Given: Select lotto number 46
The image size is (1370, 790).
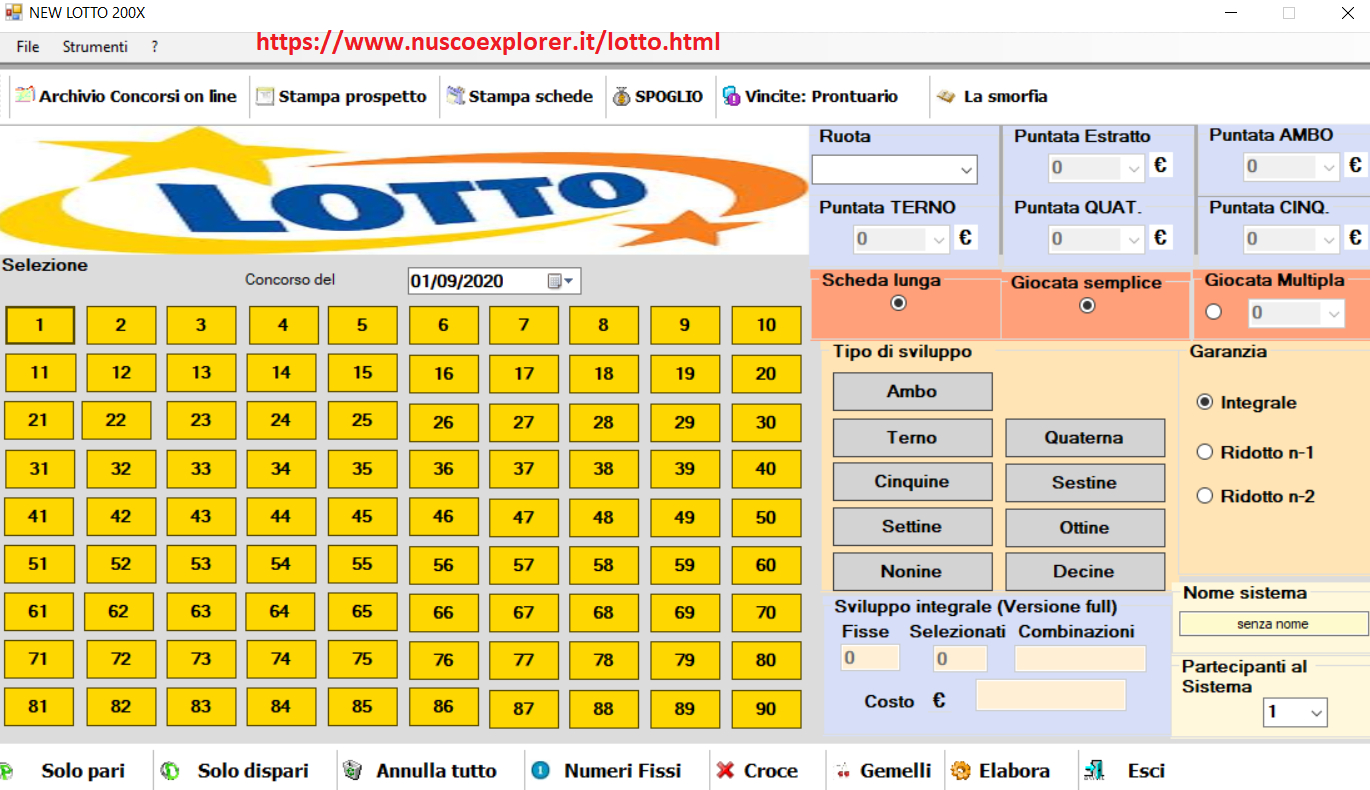Looking at the screenshot, I should [443, 516].
